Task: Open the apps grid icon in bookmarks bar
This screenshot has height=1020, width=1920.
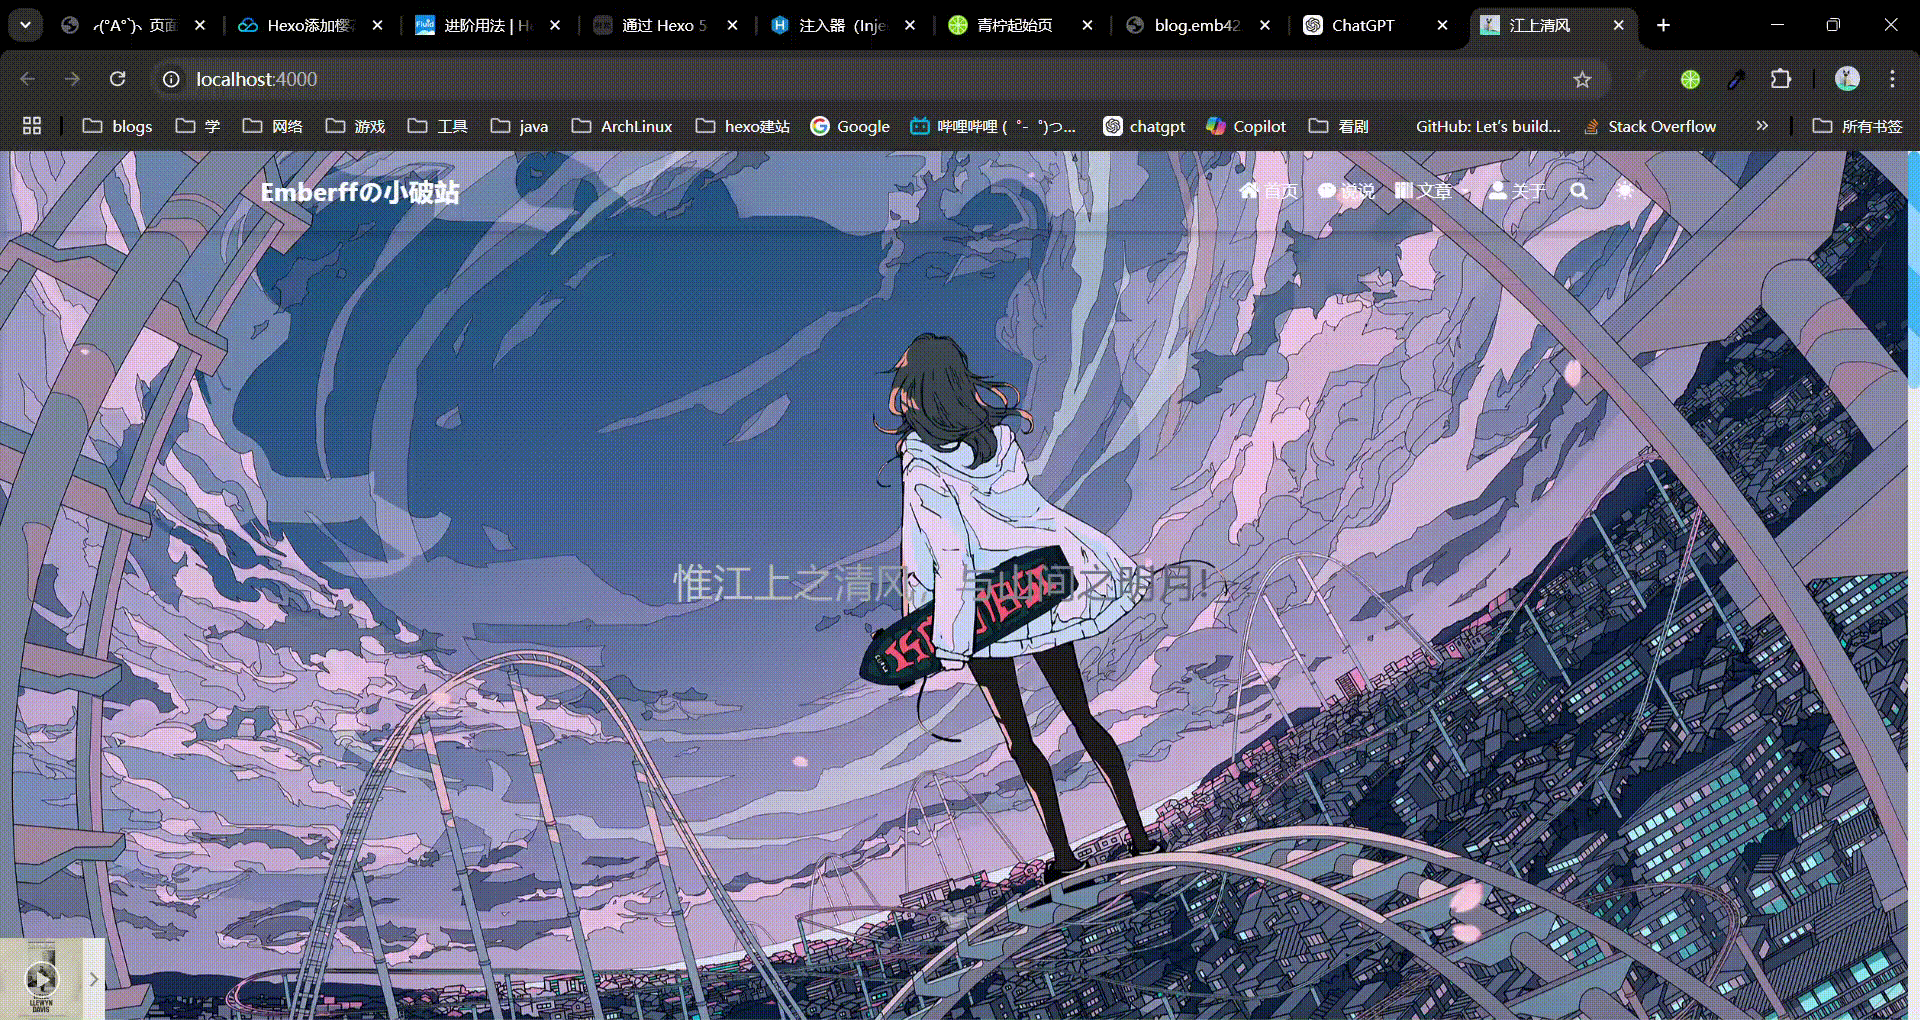Action: point(32,126)
